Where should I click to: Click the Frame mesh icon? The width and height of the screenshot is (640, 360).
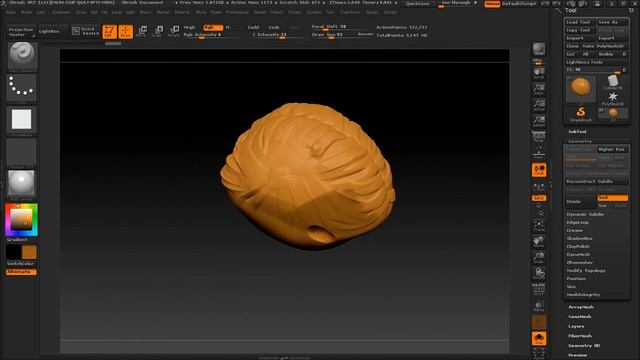539,226
